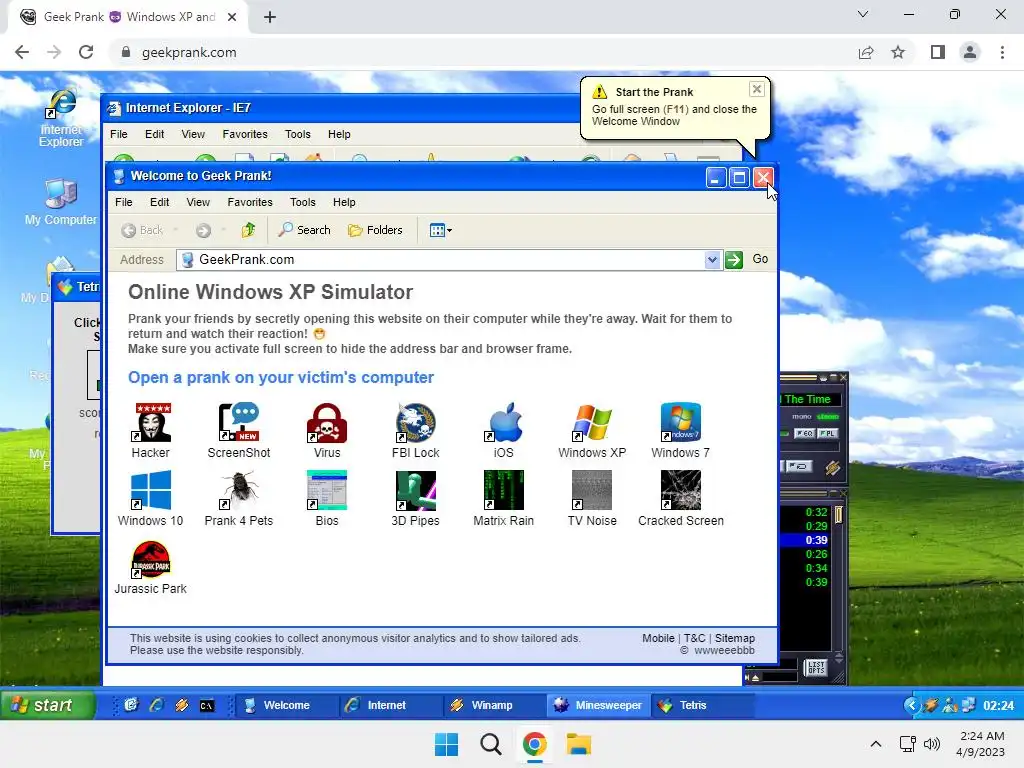
Task: Click the Folders toolbar button
Action: (376, 230)
